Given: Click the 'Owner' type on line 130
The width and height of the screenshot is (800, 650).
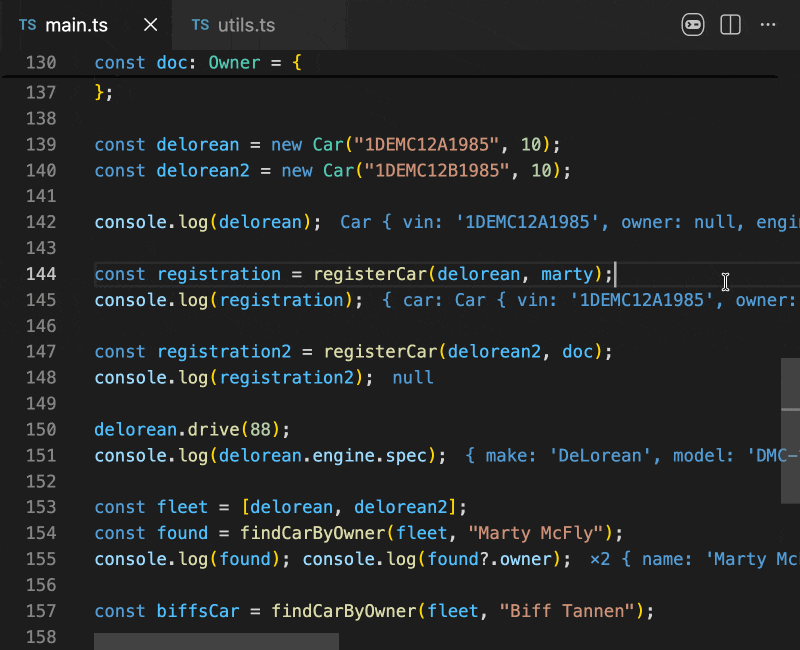Looking at the screenshot, I should [x=234, y=63].
